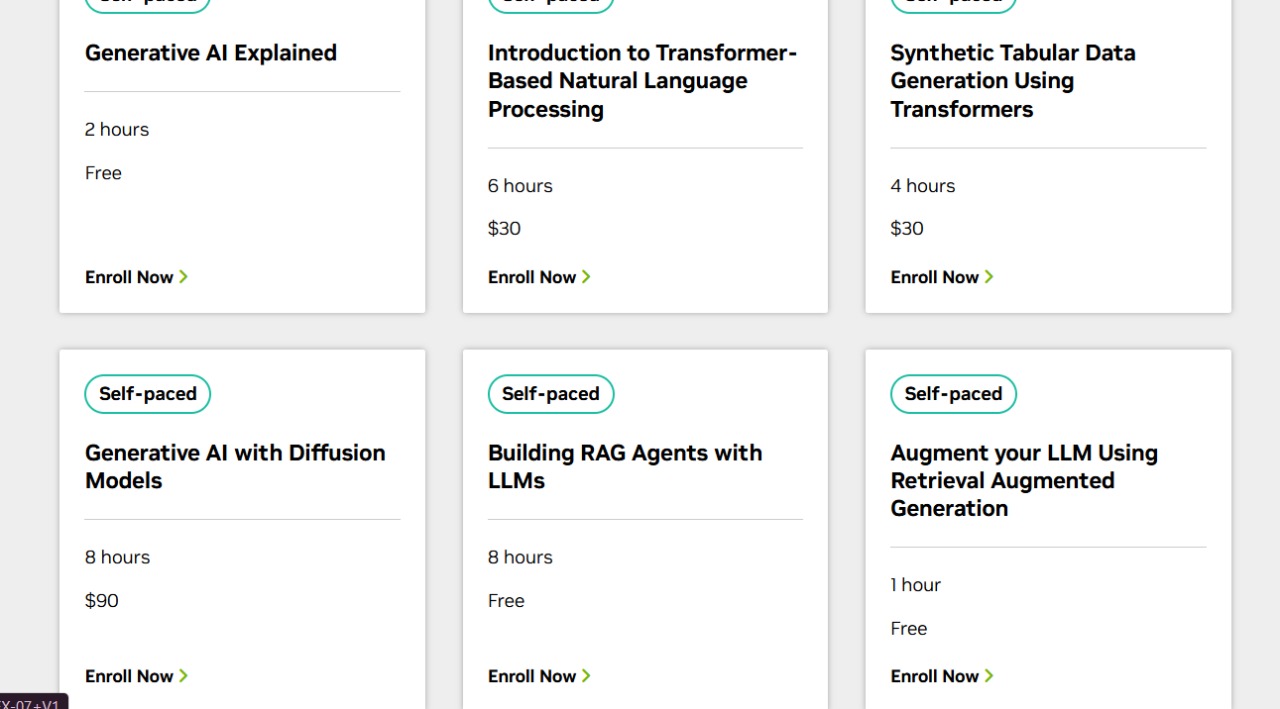Open Generative AI with Diffusion Models title
1280x709 pixels.
(x=235, y=466)
